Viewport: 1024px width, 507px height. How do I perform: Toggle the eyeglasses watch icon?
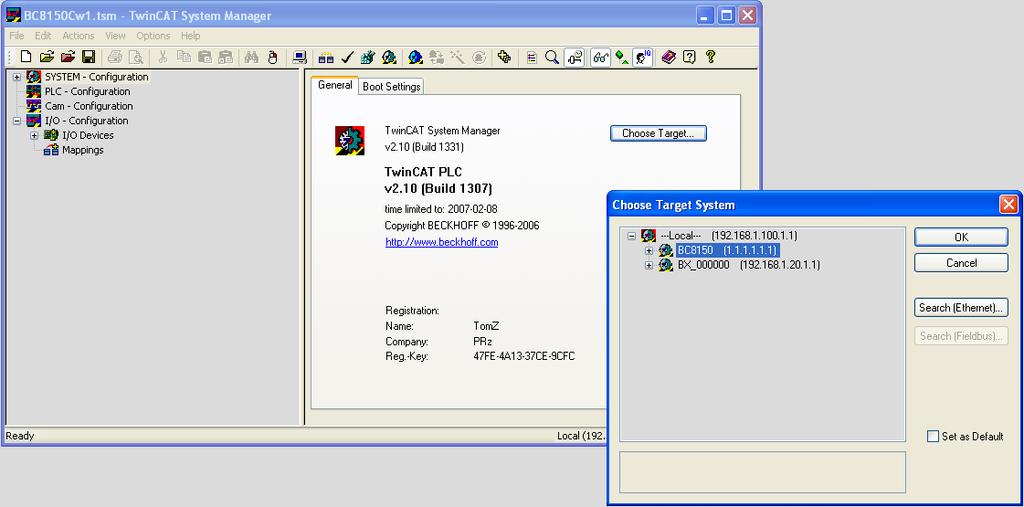[x=601, y=57]
